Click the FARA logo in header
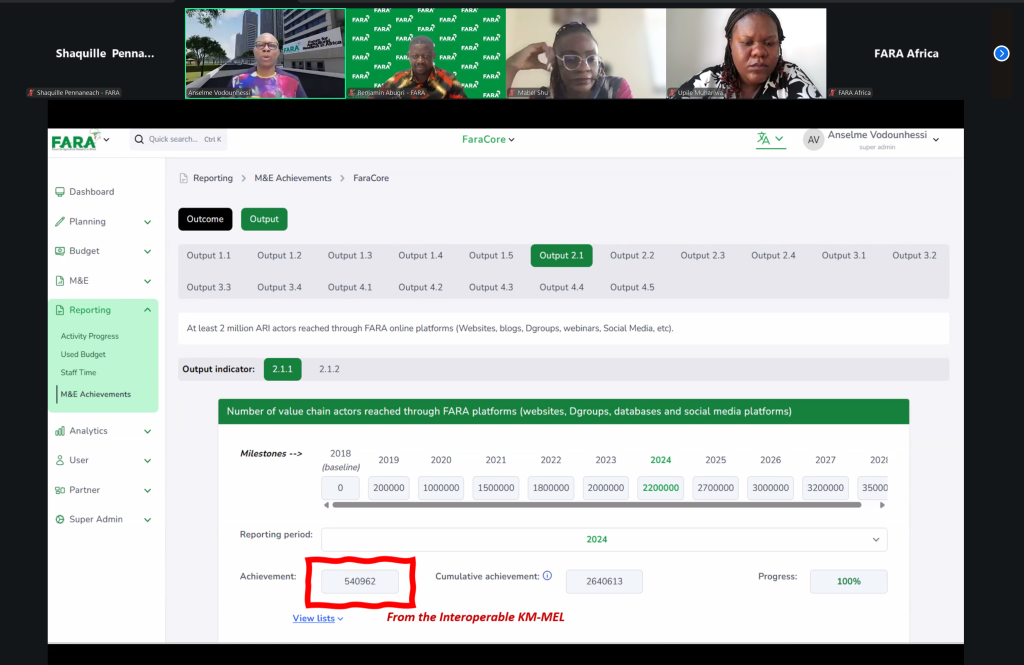The image size is (1024, 665). (x=75, y=140)
